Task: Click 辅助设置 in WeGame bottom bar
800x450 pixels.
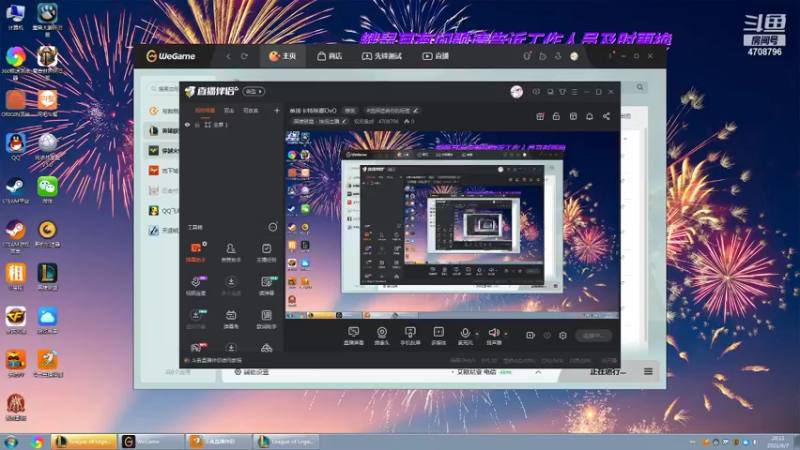Action: (x=251, y=372)
